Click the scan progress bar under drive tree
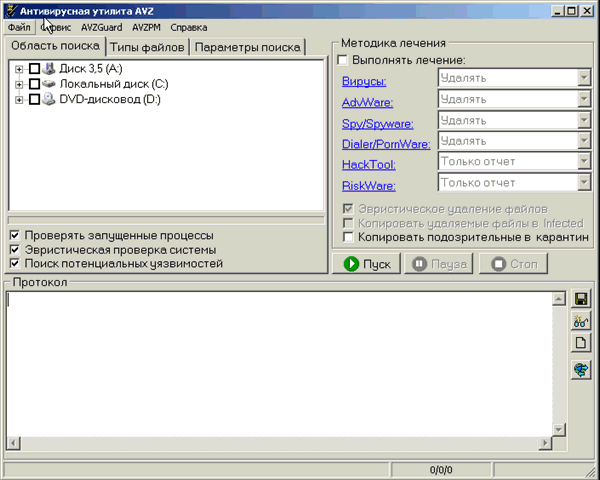The image size is (600, 480). [x=166, y=220]
